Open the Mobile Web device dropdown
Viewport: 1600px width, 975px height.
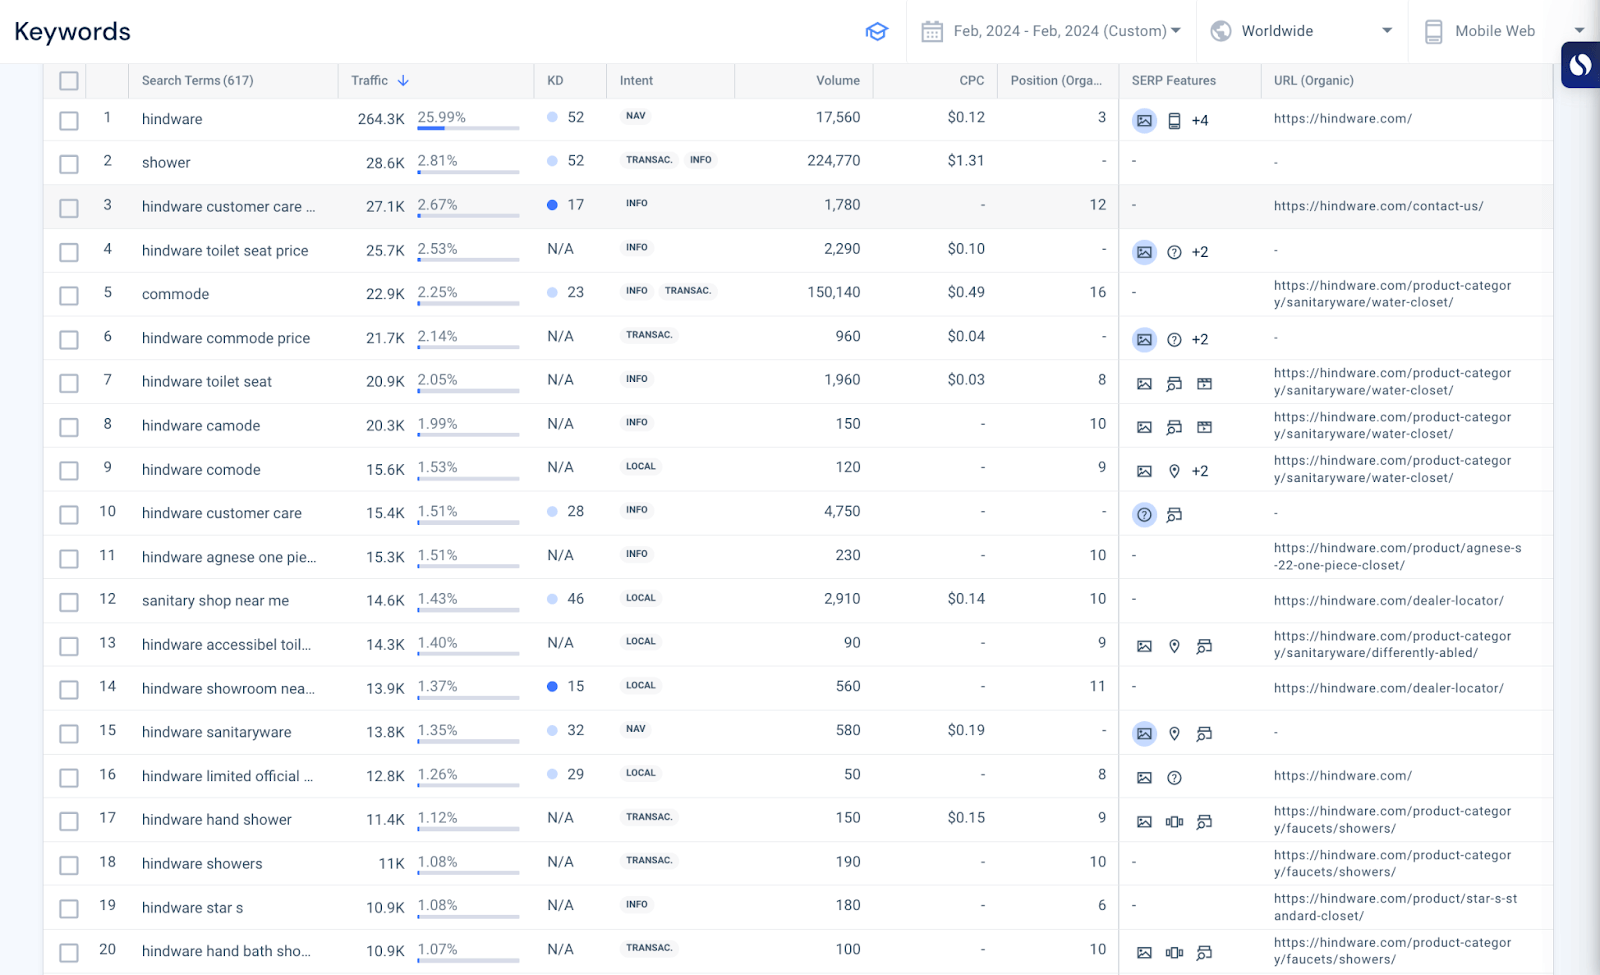point(1504,31)
